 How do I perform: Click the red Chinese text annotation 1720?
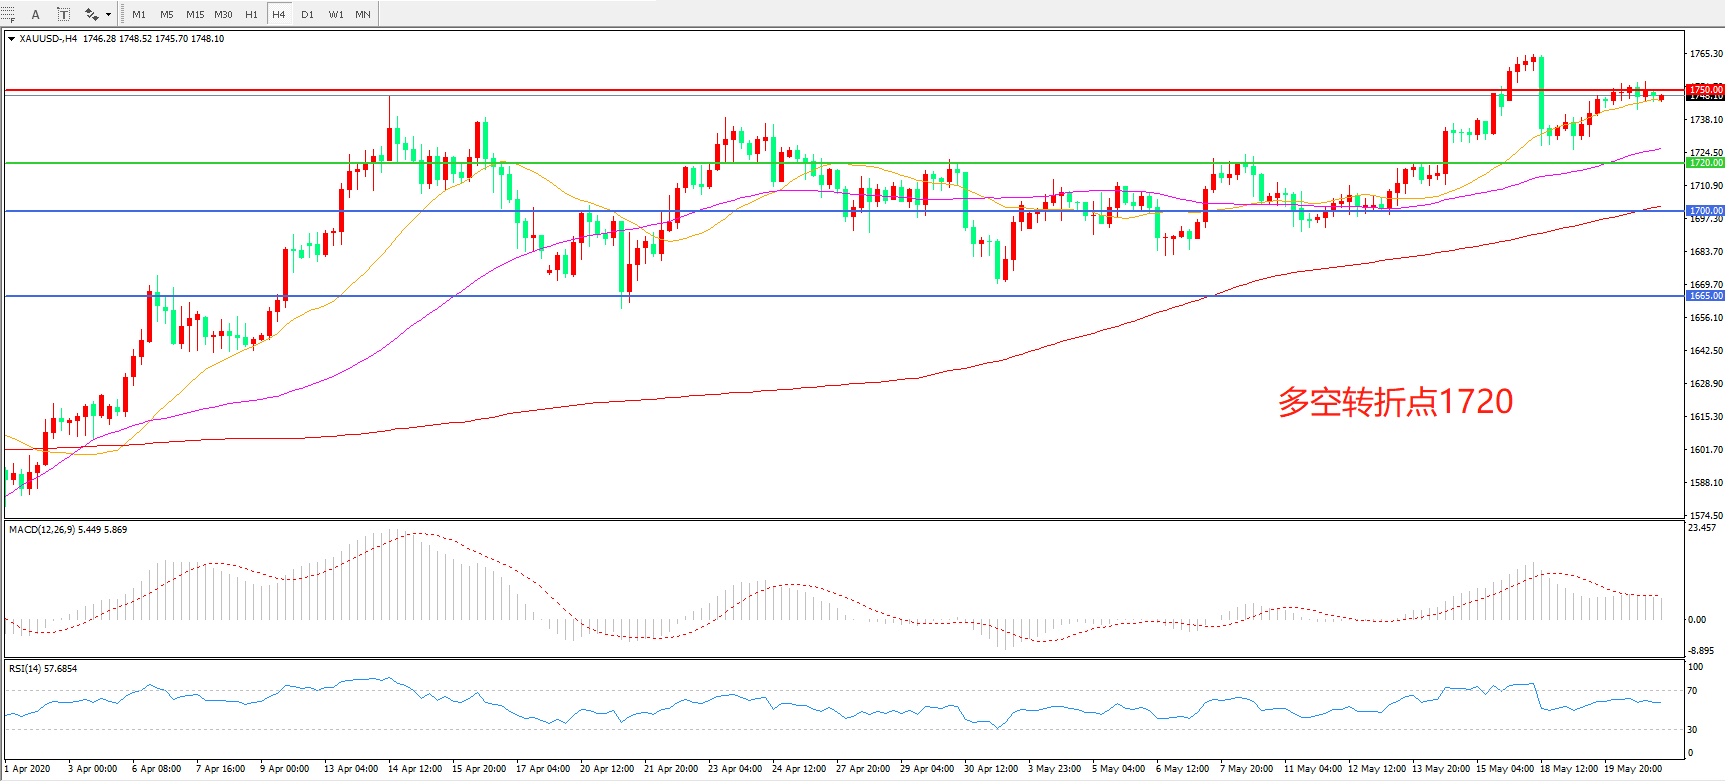coord(1395,402)
